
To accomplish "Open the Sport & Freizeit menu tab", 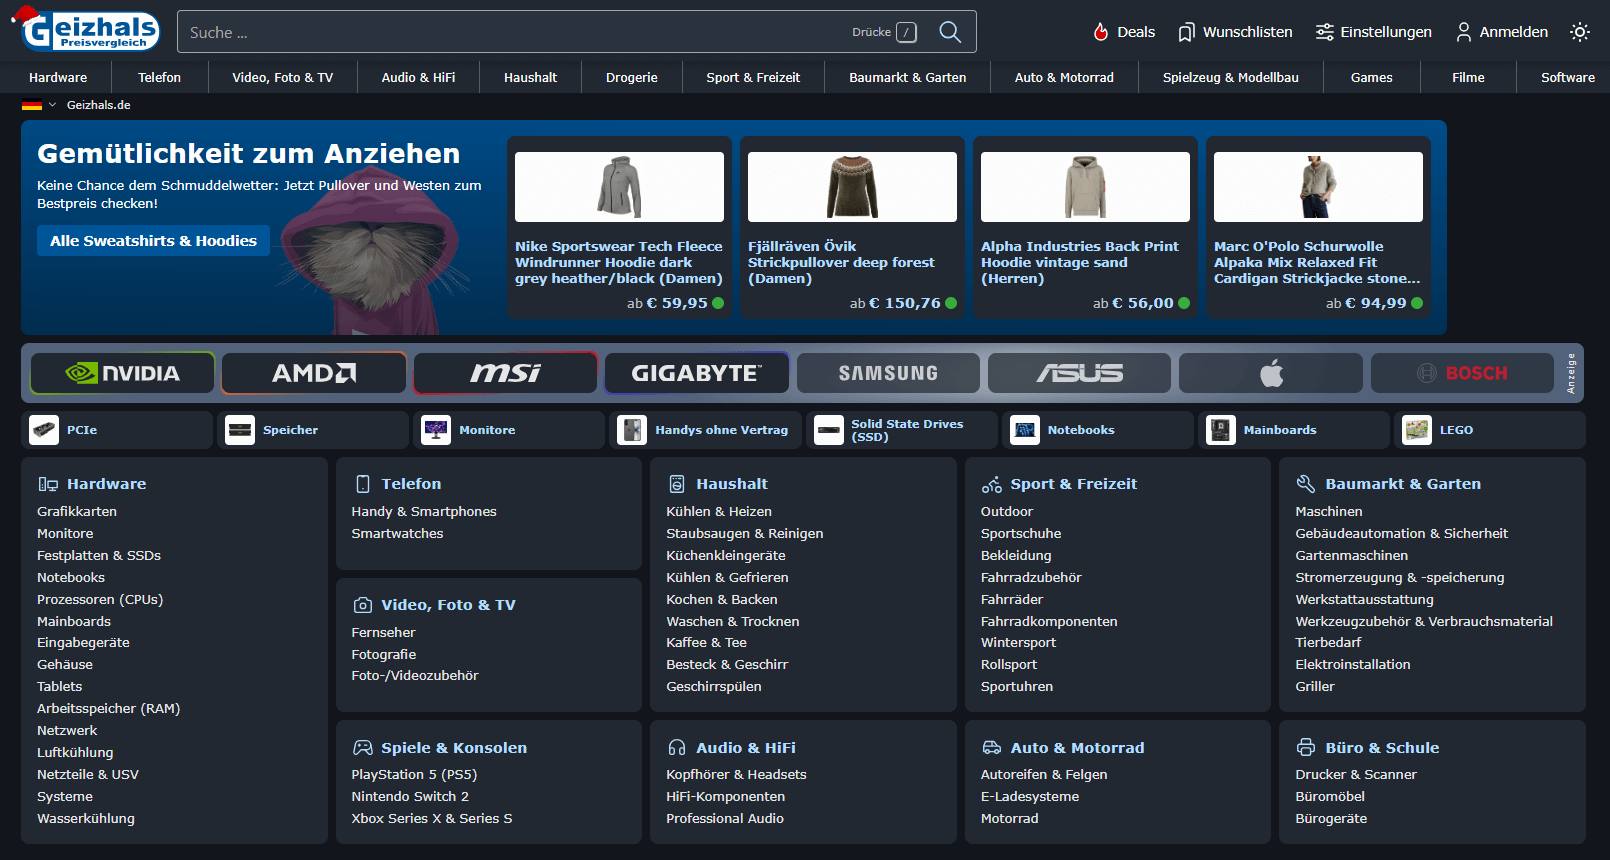I will coord(752,77).
